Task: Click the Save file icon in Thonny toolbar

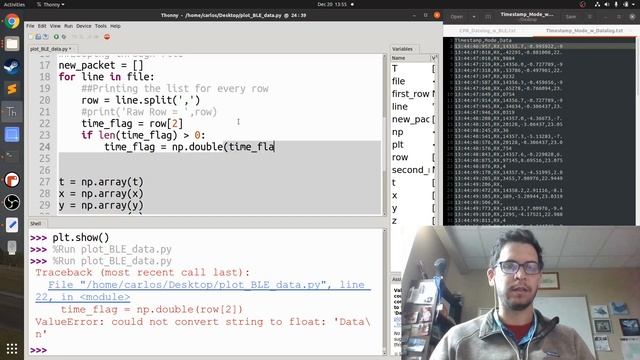Action: coord(45,37)
